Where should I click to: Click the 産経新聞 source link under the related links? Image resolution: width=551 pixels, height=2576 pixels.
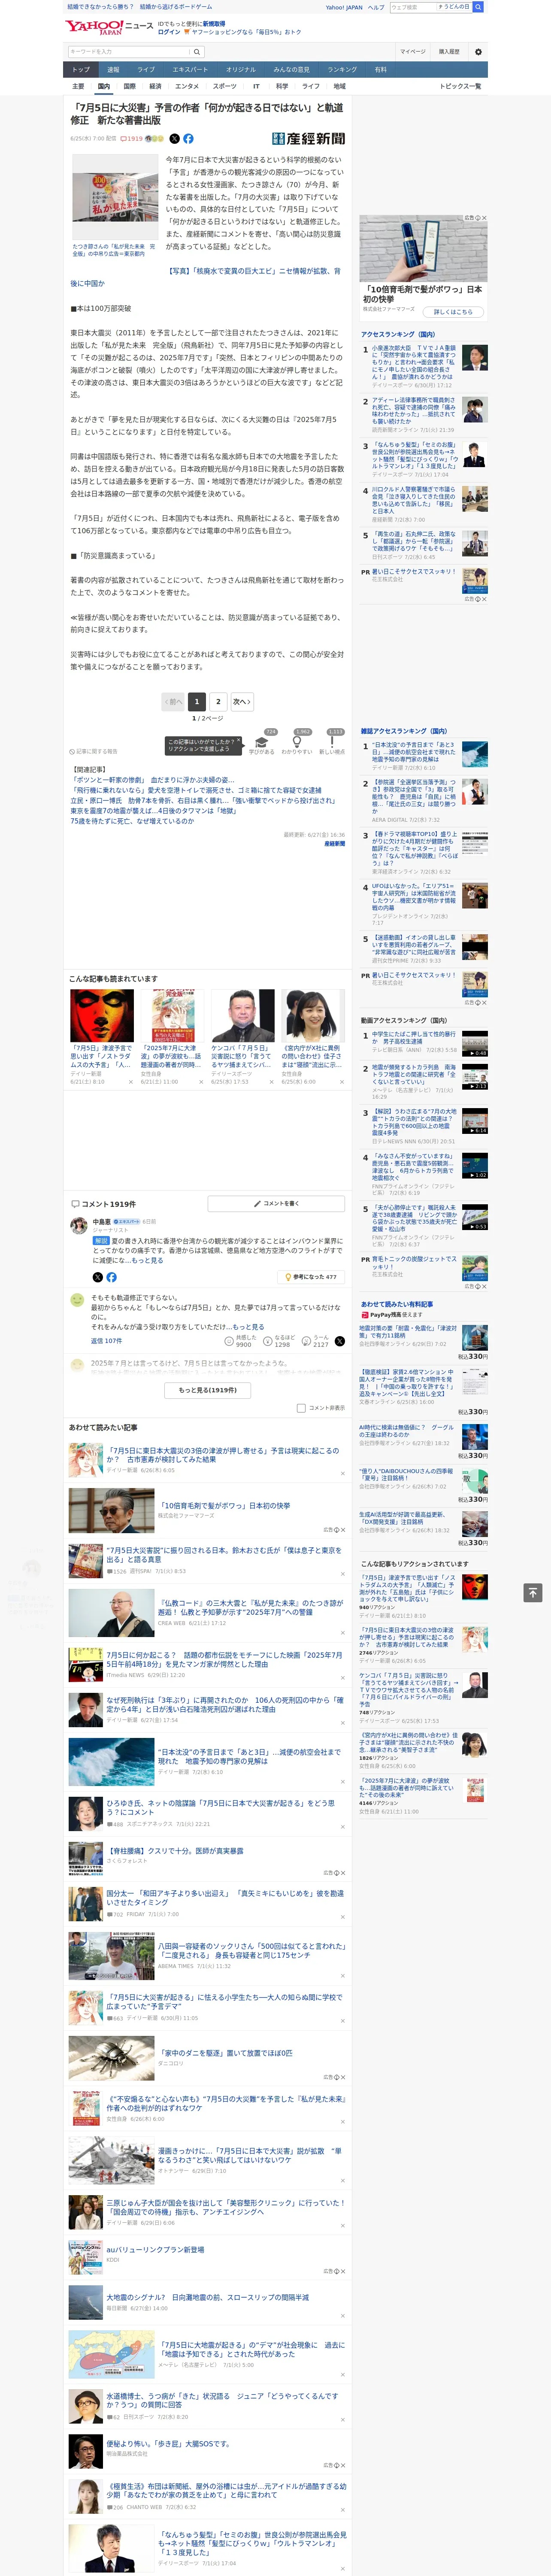[x=334, y=843]
